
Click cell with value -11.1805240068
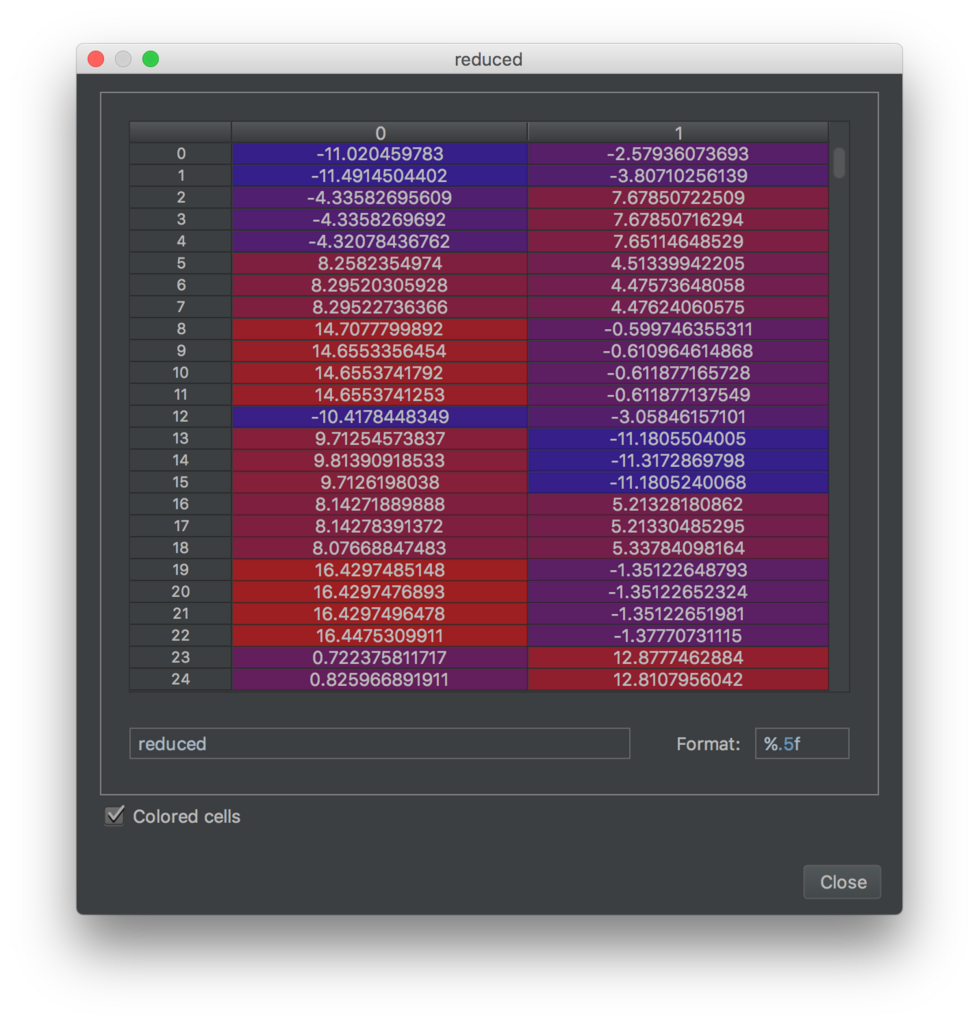tap(678, 482)
